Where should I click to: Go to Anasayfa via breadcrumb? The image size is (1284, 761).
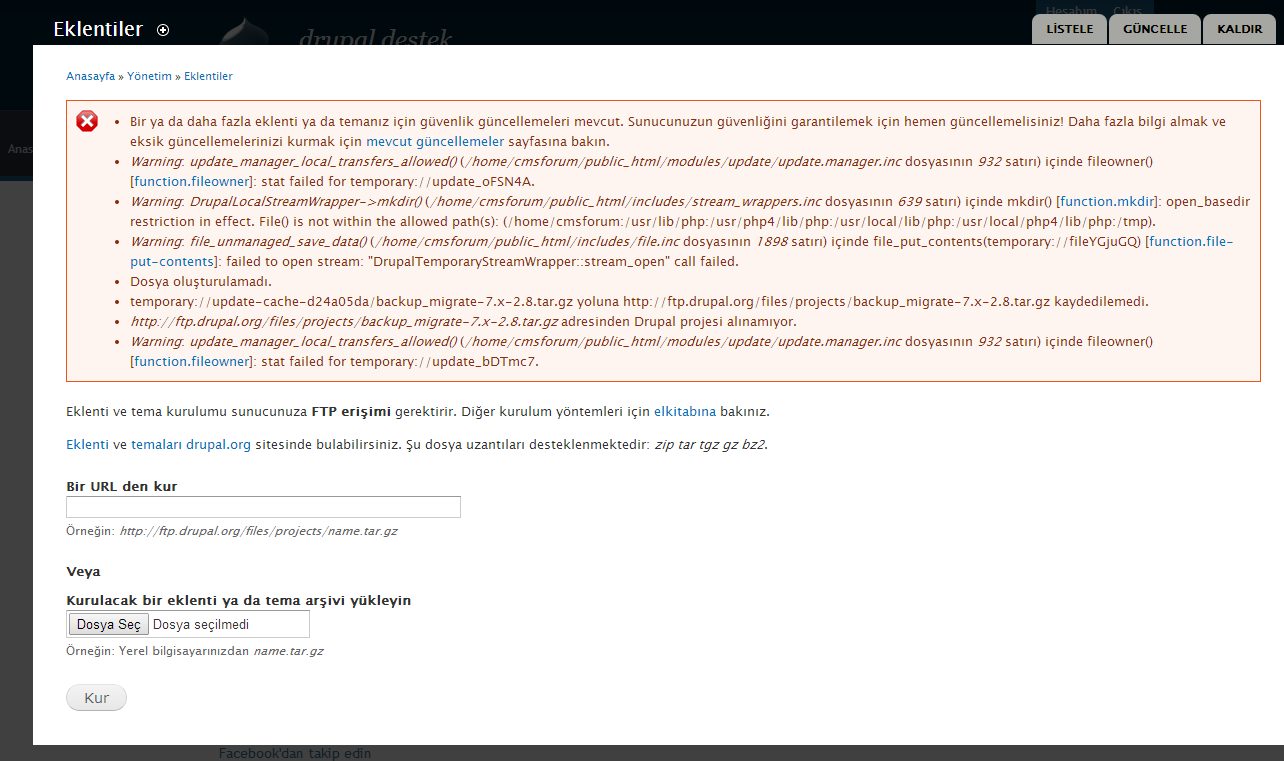pyautogui.click(x=90, y=76)
